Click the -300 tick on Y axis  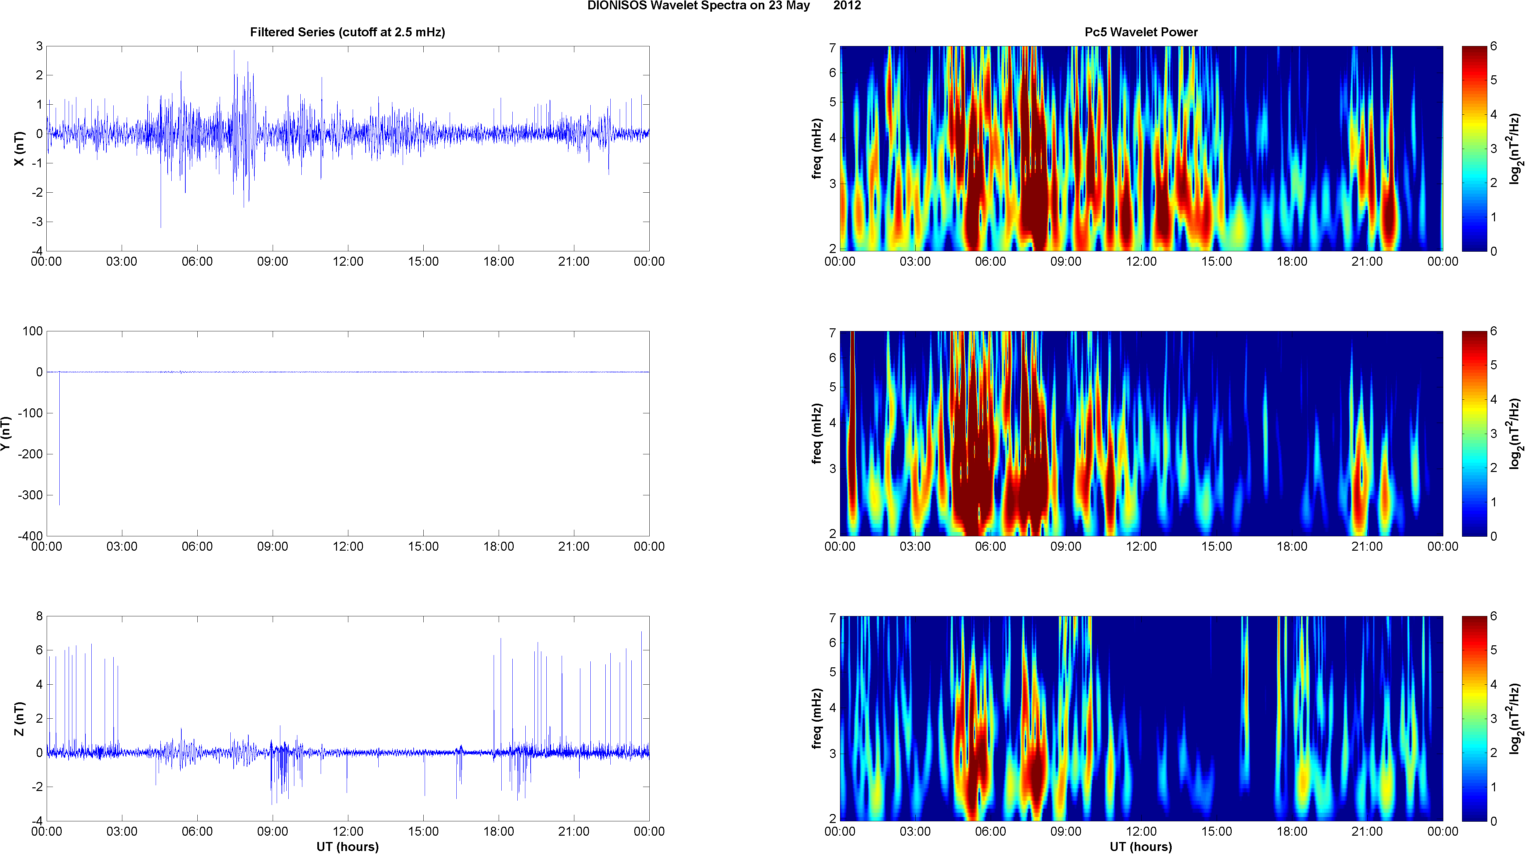point(31,495)
